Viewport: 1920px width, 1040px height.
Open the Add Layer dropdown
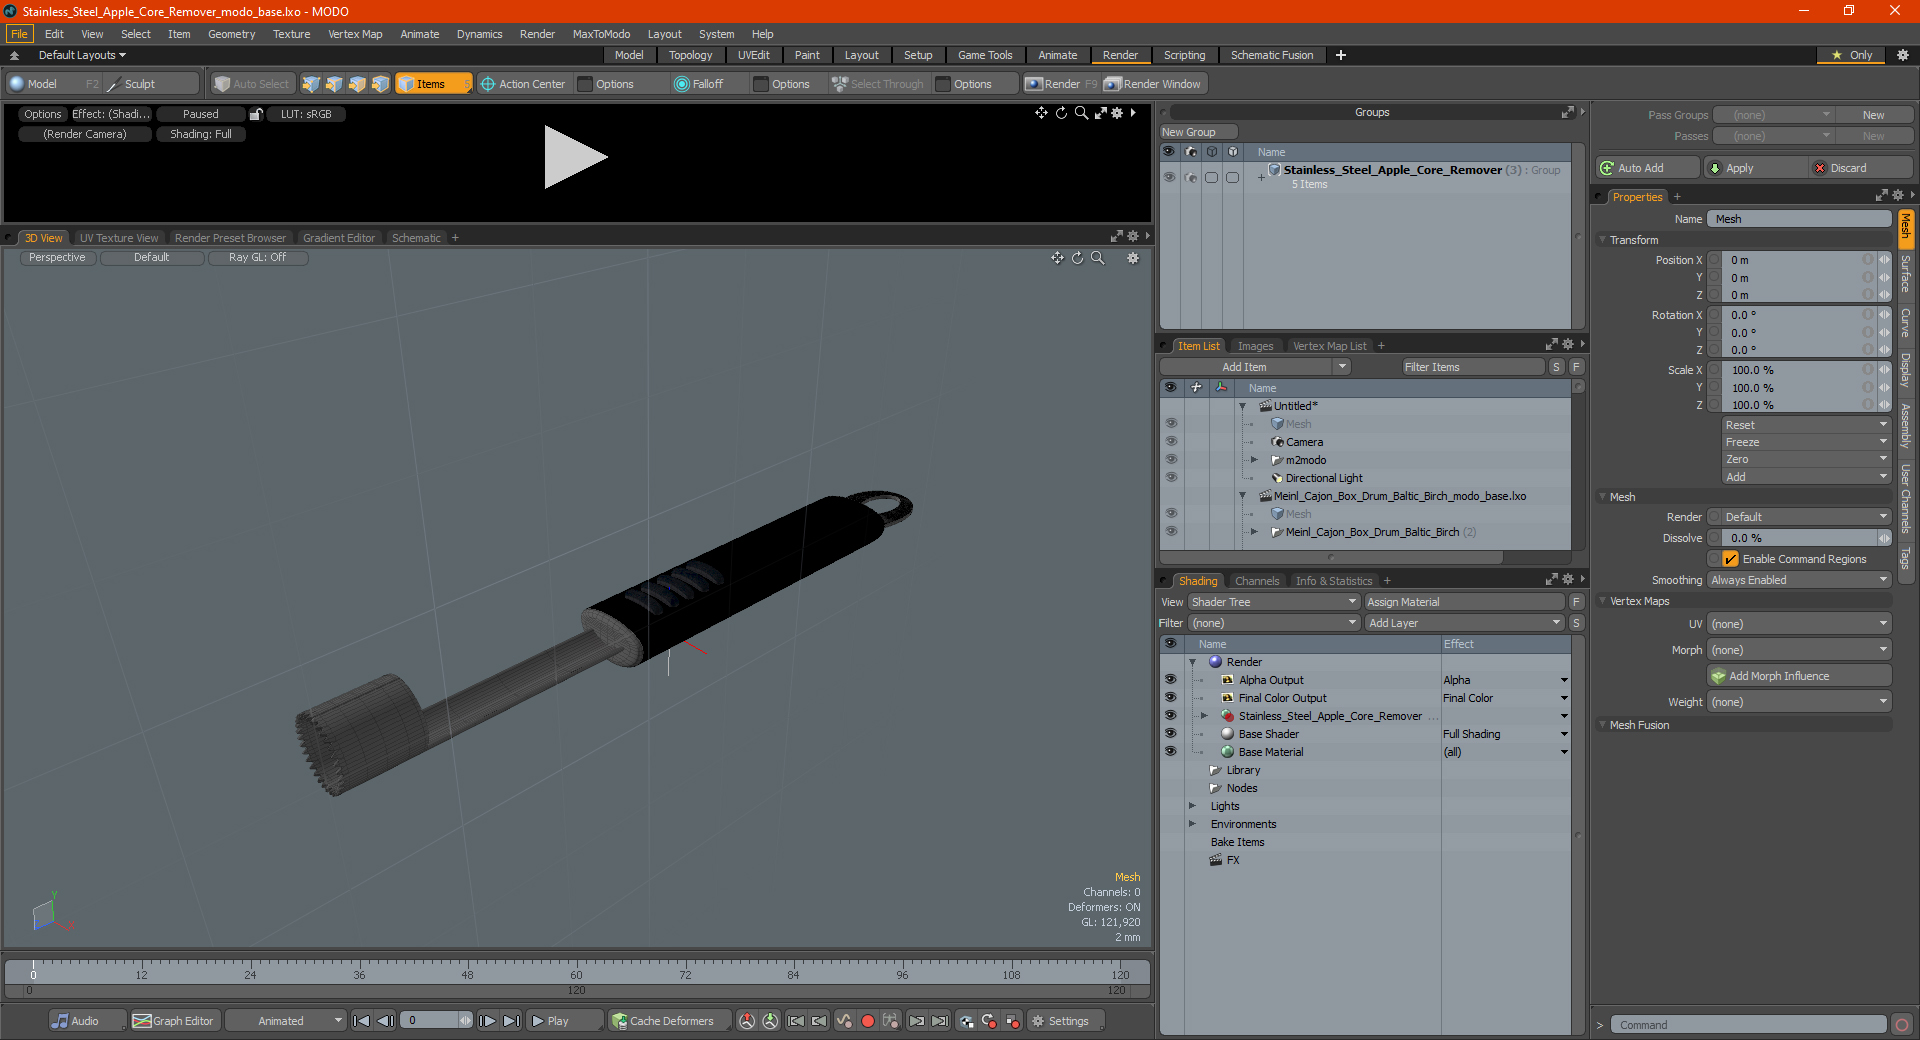[x=1464, y=623]
